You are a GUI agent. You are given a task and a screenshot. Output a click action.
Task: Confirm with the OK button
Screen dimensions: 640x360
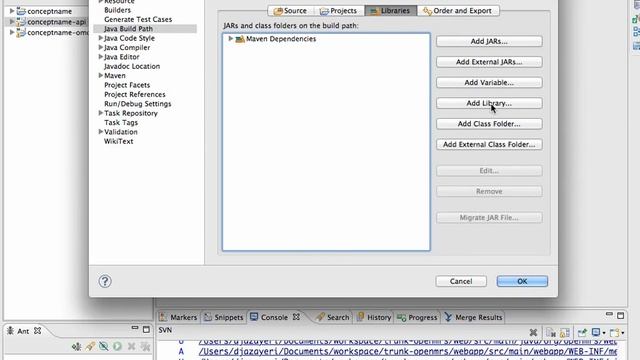point(522,281)
